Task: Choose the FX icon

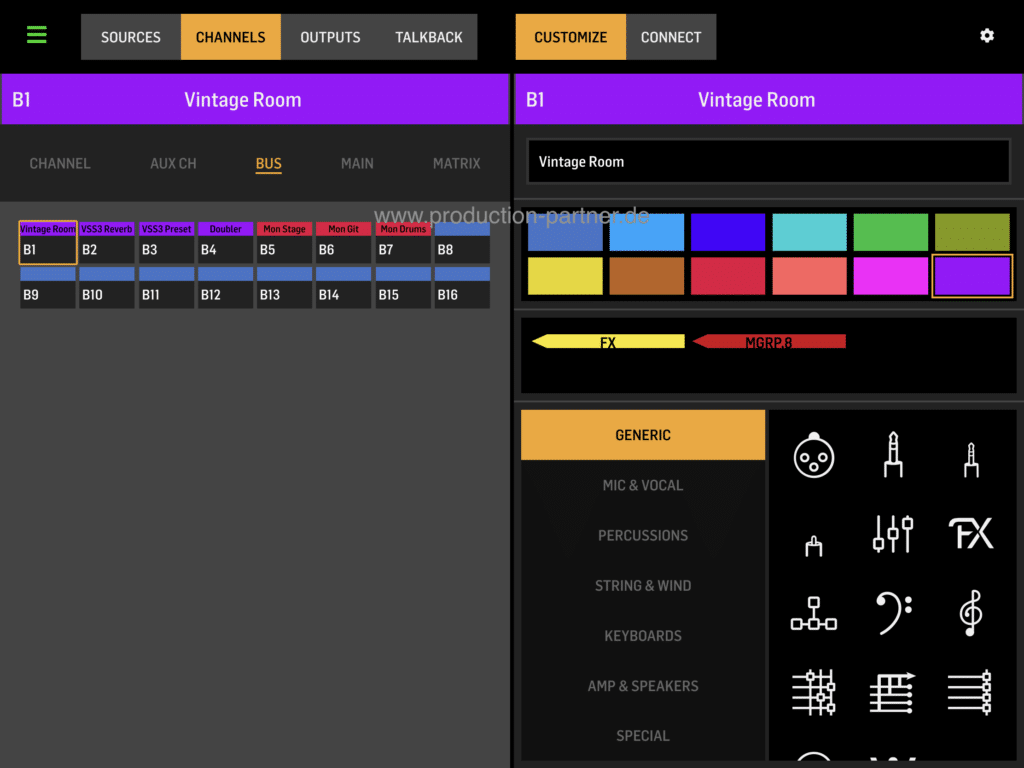Action: [970, 534]
